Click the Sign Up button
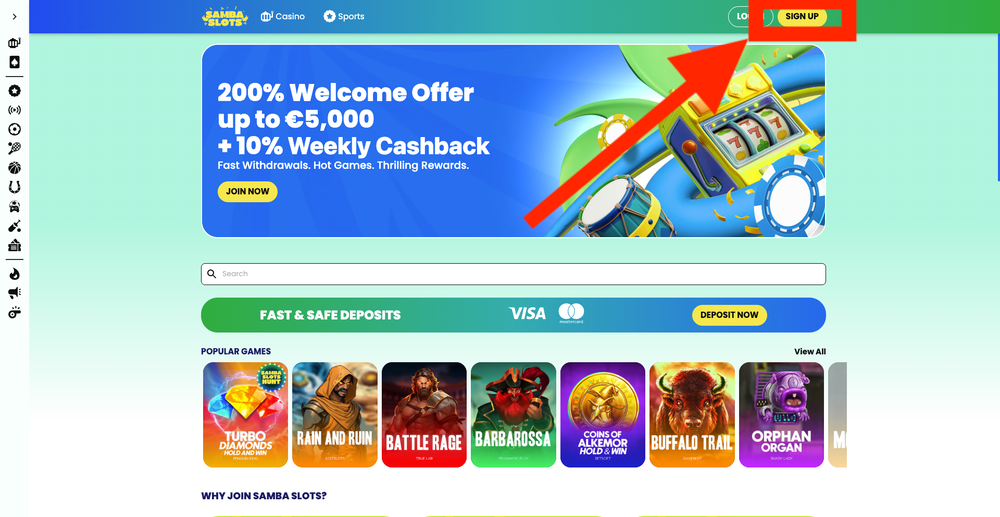Screen dimensions: 1000x517 click(802, 17)
